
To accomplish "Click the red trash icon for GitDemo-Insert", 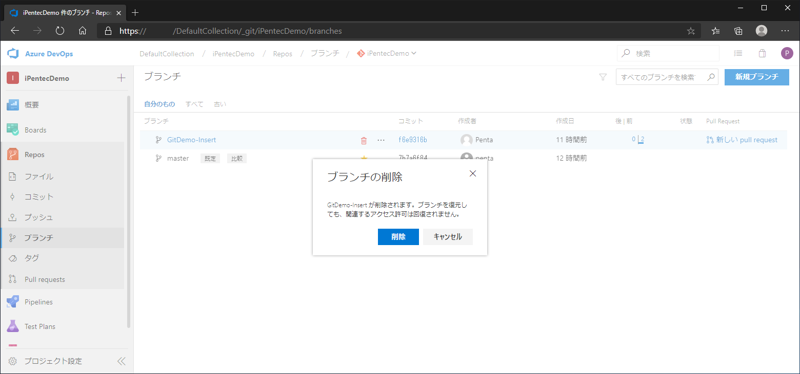I will point(364,140).
